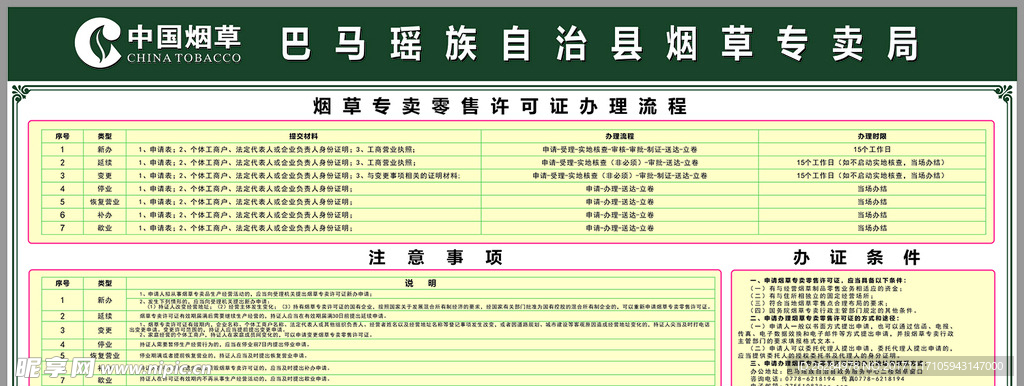Click '停业' in the 注意事项 table
This screenshot has height=386, width=1024.
pos(104,344)
